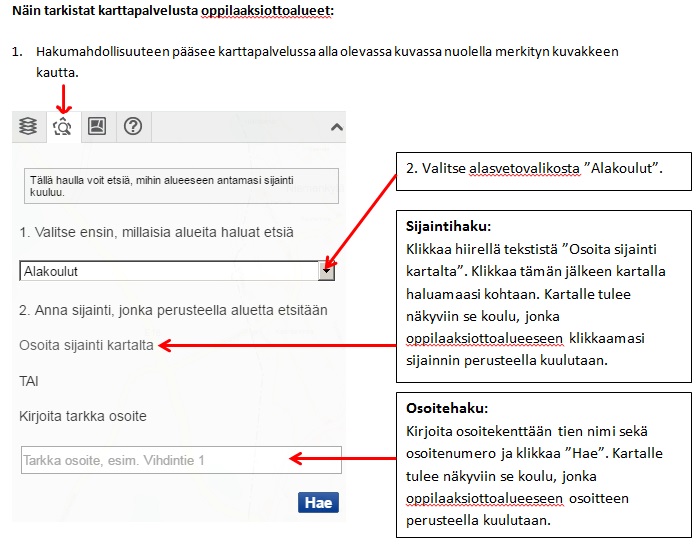
Task: Click the 'Valitse alasvetovalikosta' instruction box
Action: 543,171
